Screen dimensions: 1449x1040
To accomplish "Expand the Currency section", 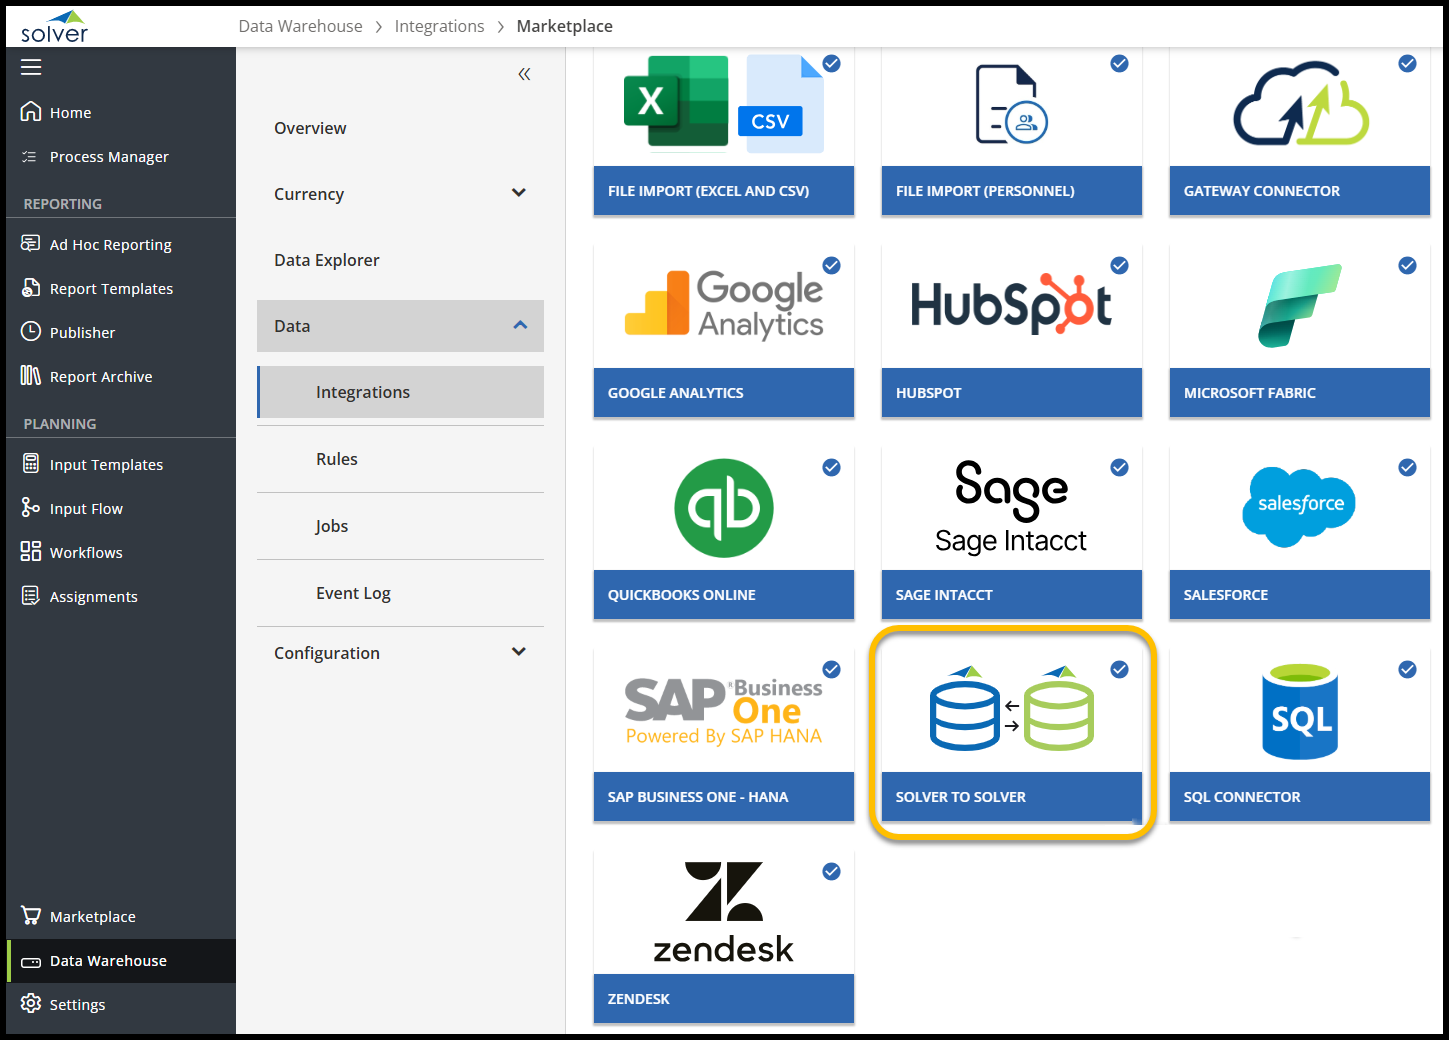I will point(518,193).
